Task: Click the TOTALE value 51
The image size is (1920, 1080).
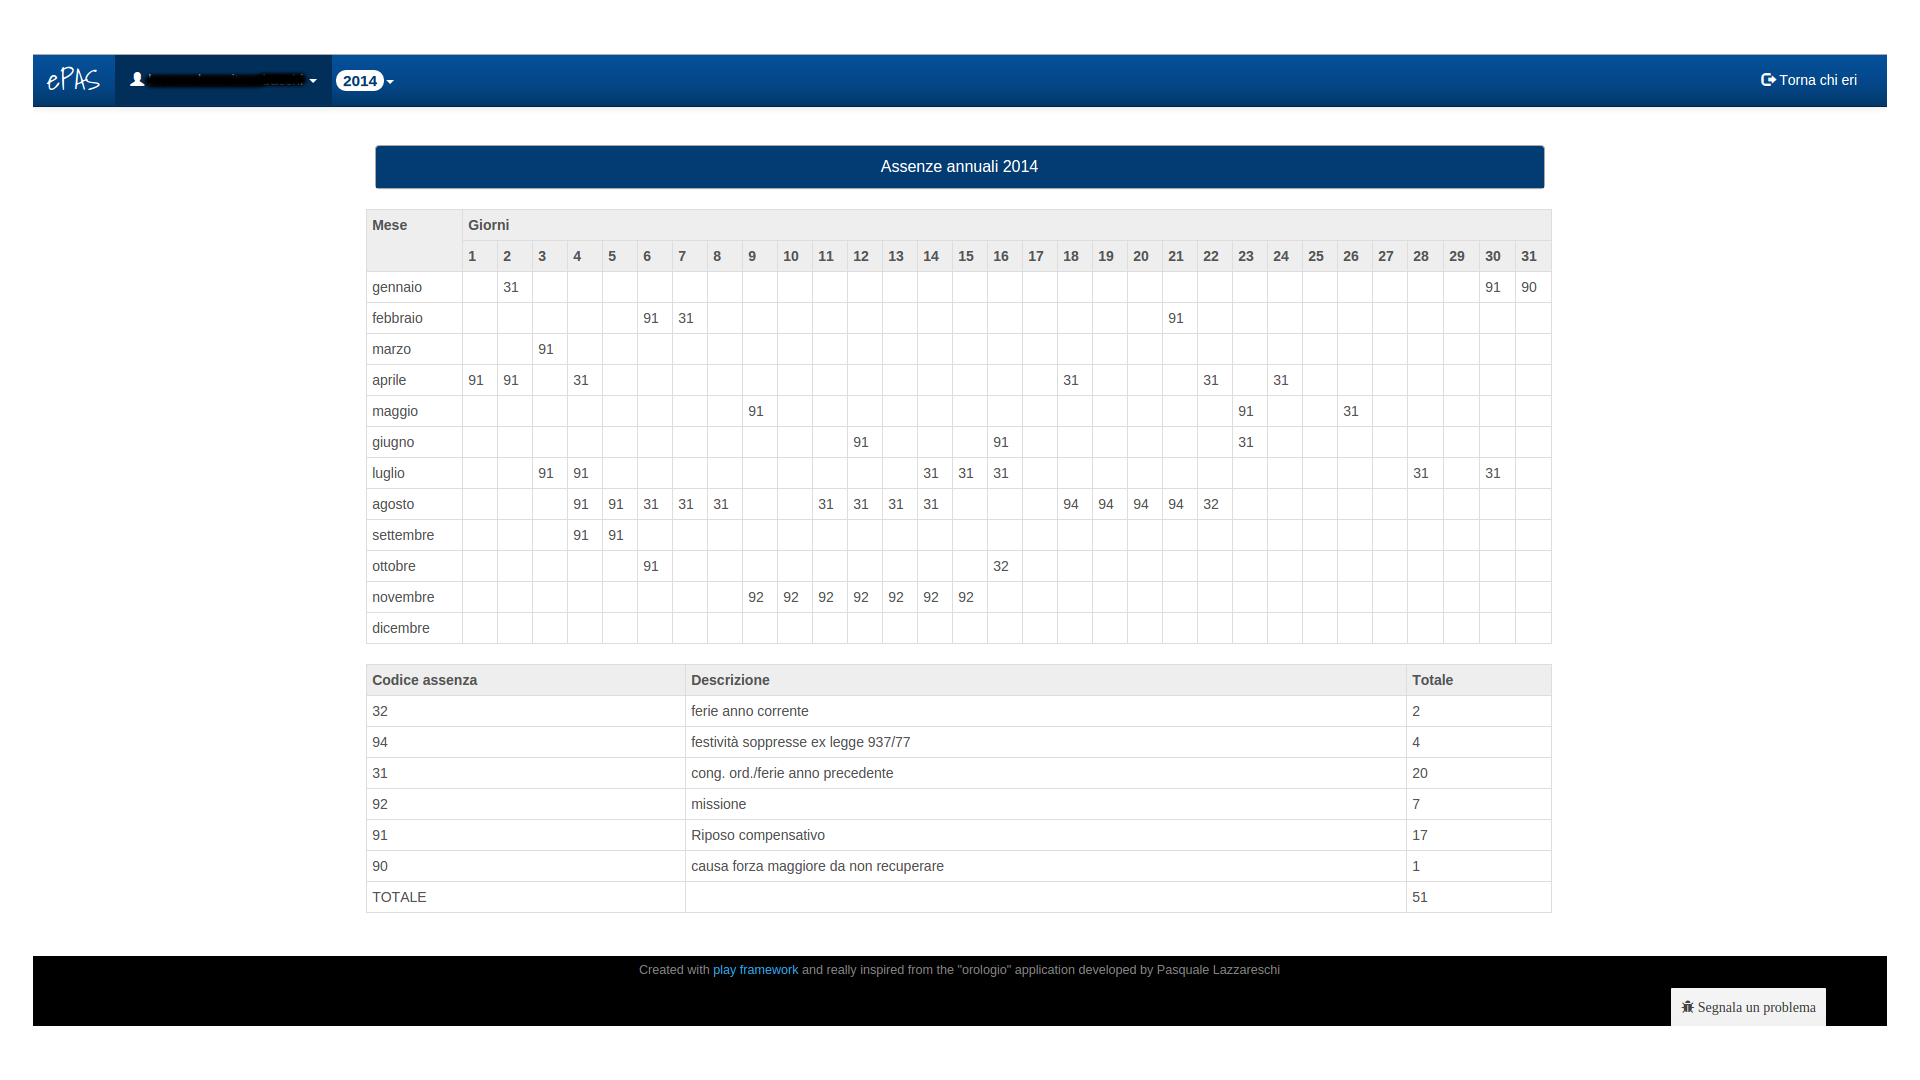Action: (1419, 897)
